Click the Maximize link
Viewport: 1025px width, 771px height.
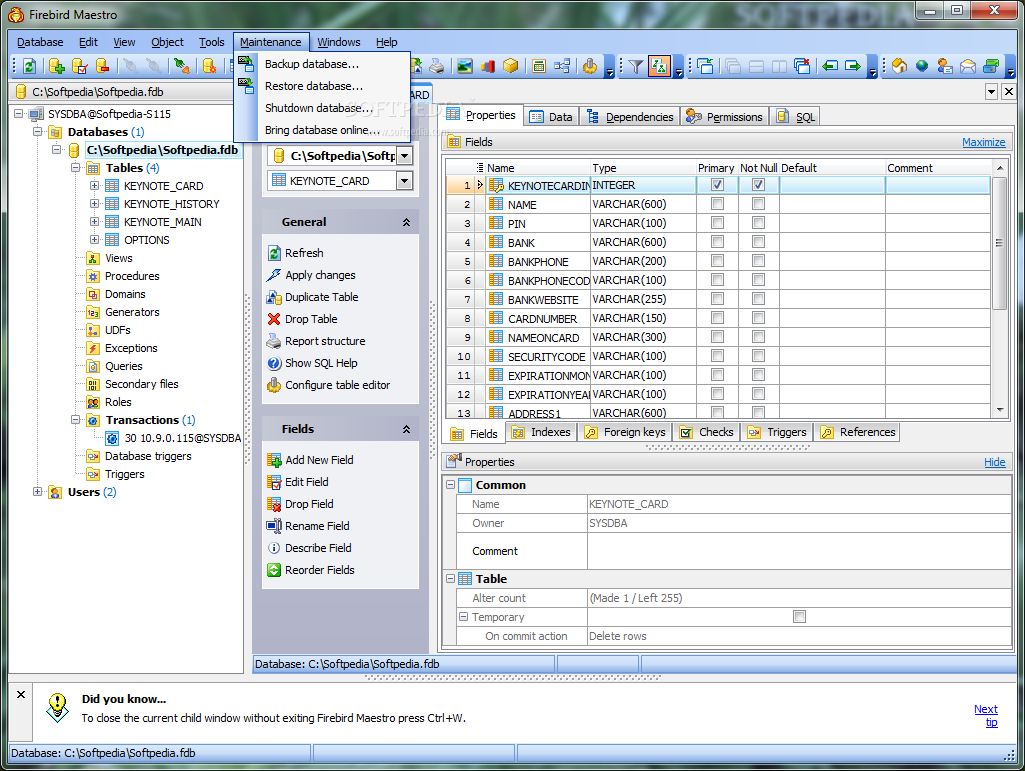(x=983, y=142)
